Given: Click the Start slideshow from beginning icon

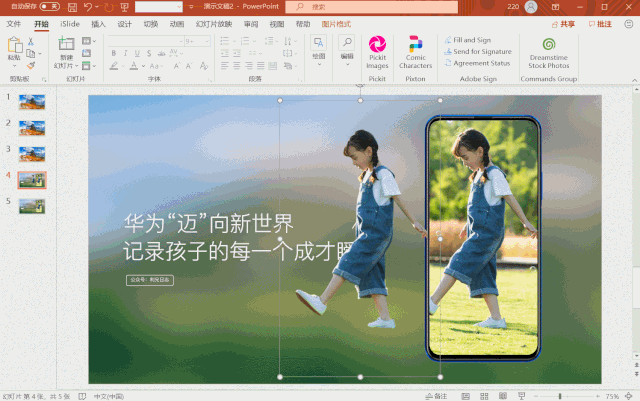Looking at the screenshot, I should (124, 7).
